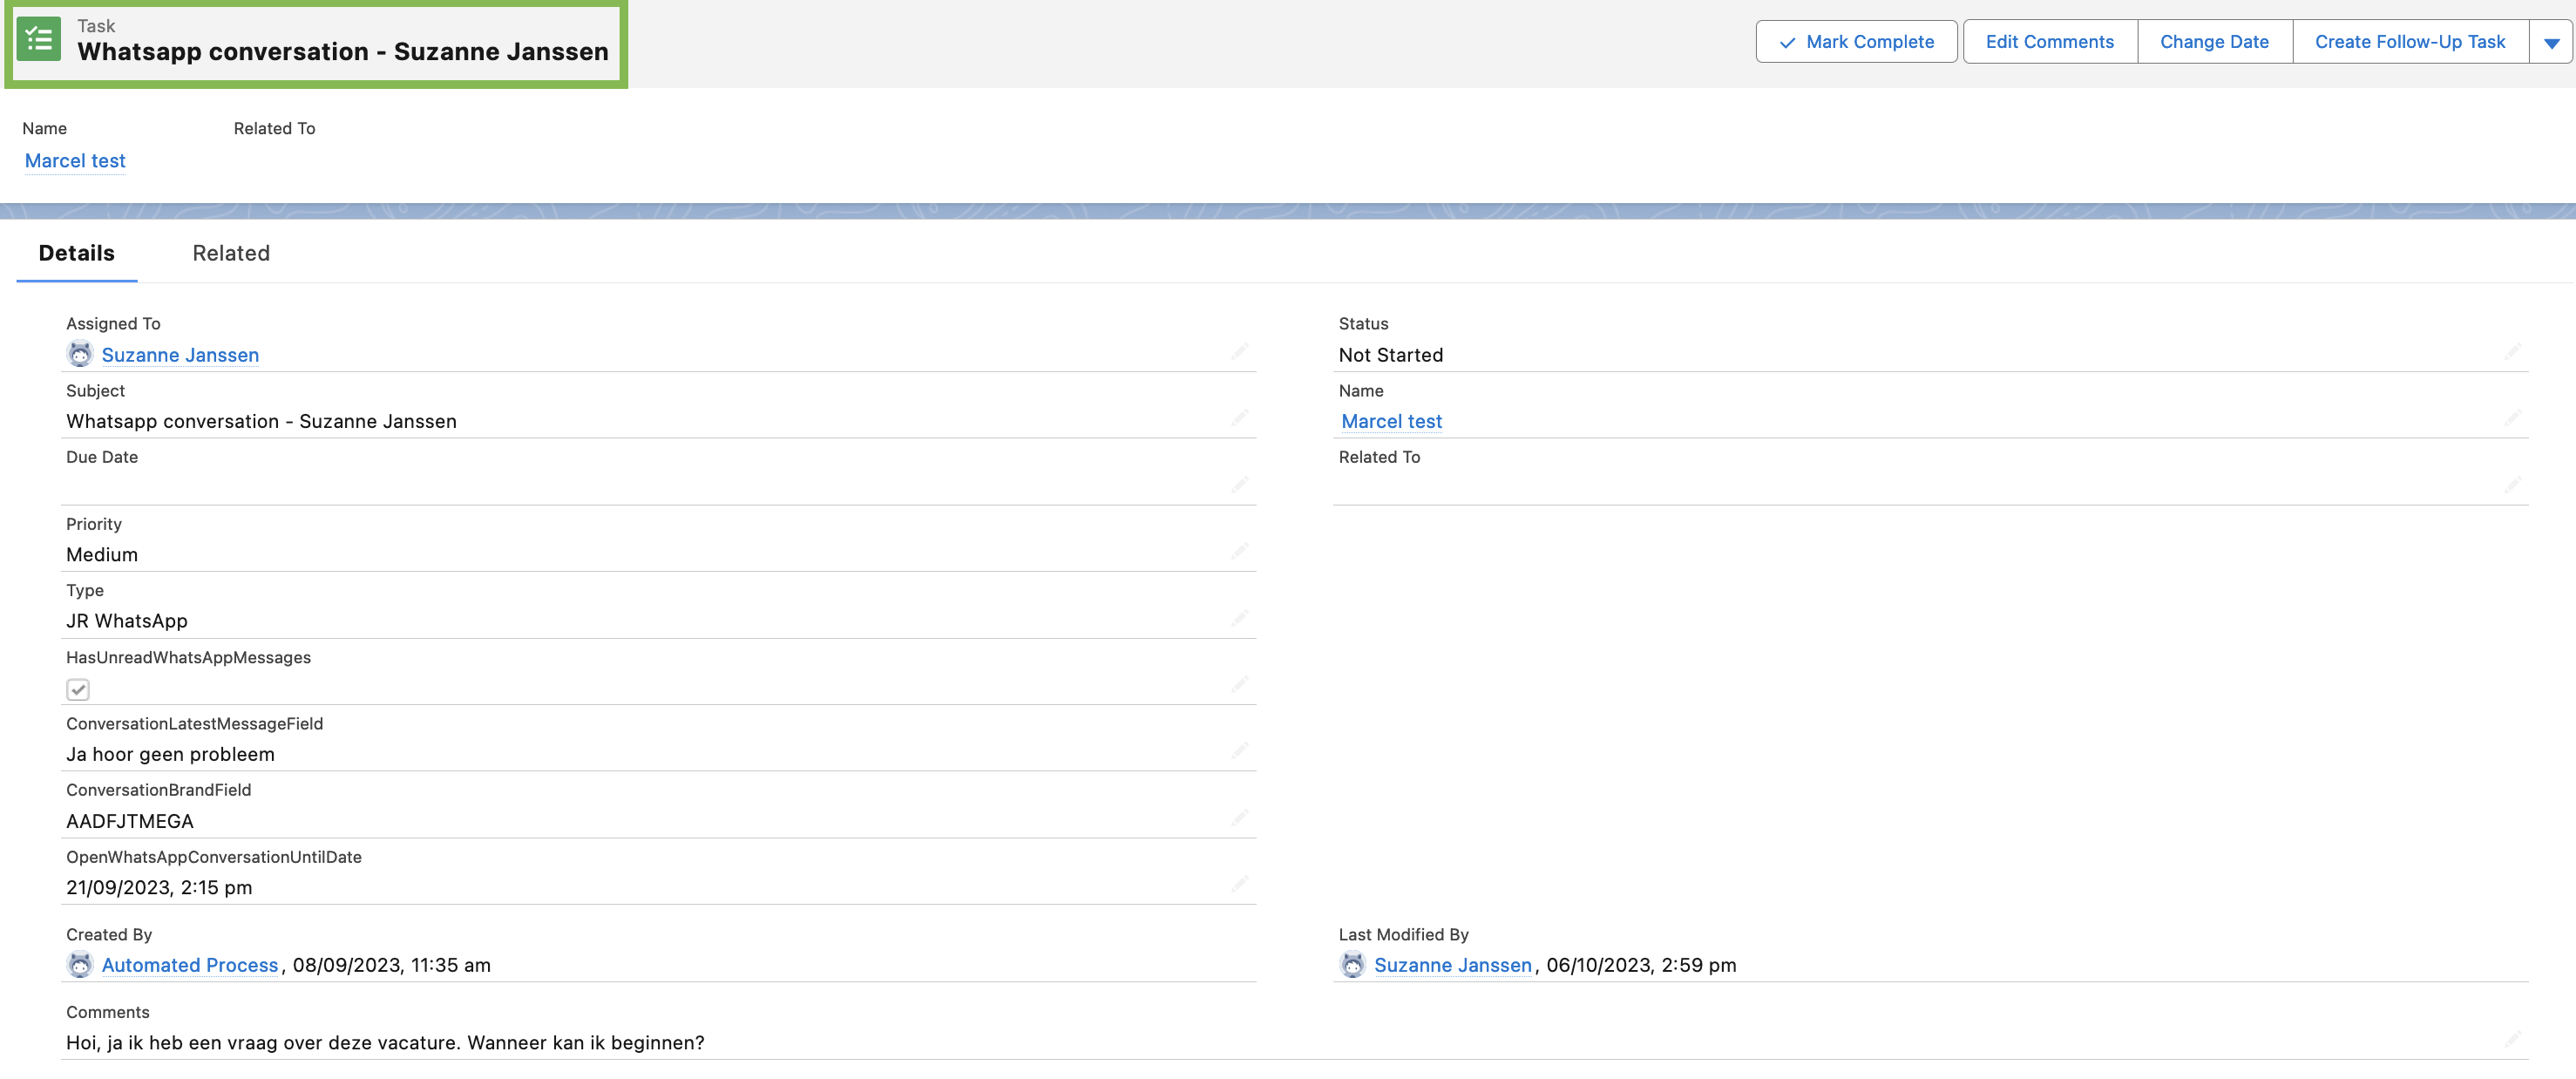Switch to the Related tab

pyautogui.click(x=231, y=253)
